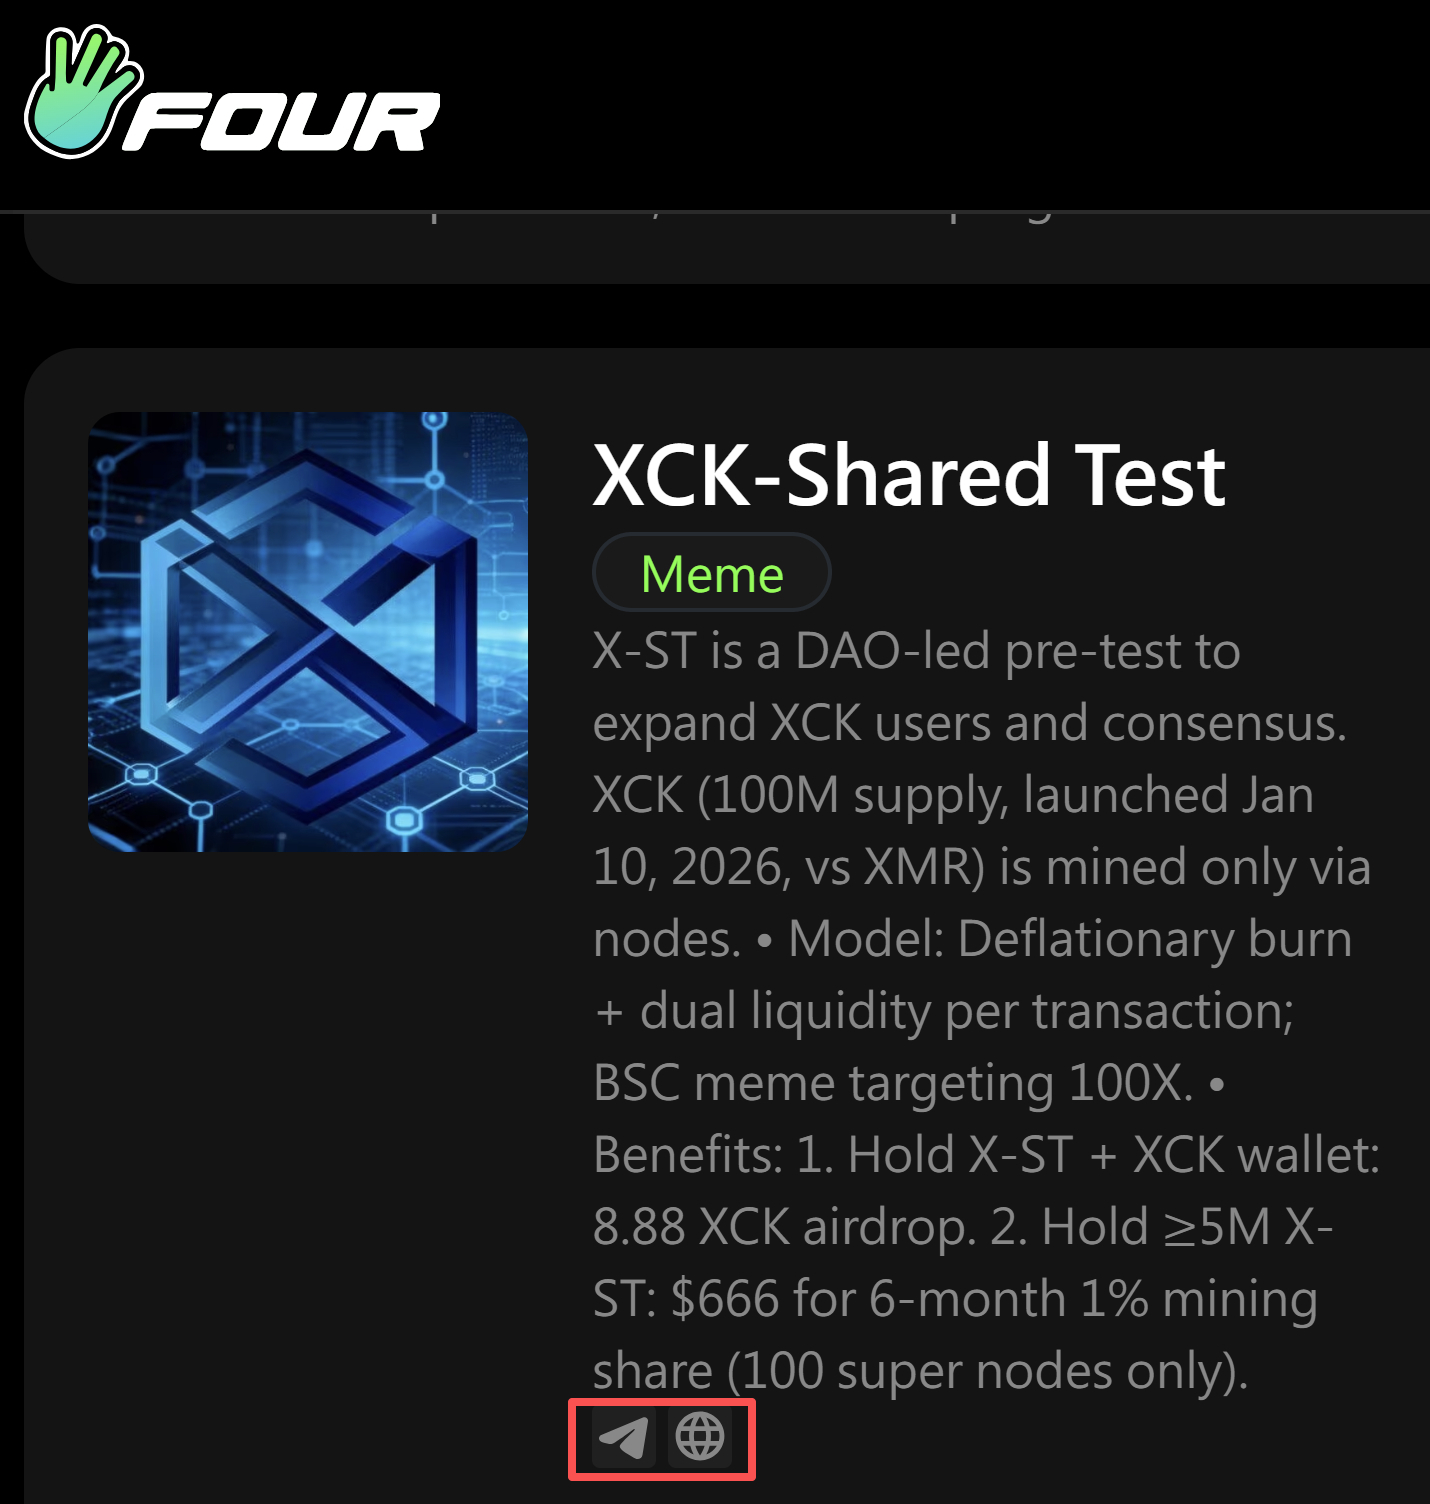Viewport: 1430px width, 1504px height.
Task: Open the XCK token logo image
Action: (x=308, y=632)
